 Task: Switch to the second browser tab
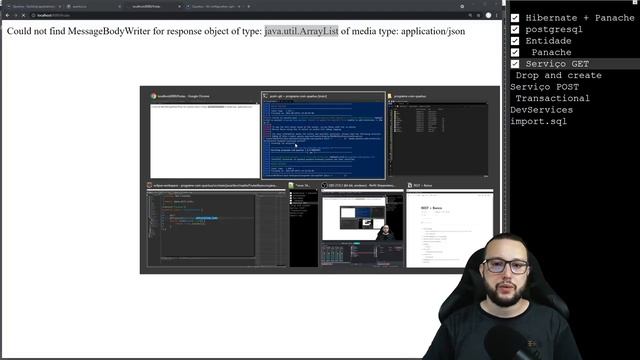pyautogui.click(x=93, y=7)
